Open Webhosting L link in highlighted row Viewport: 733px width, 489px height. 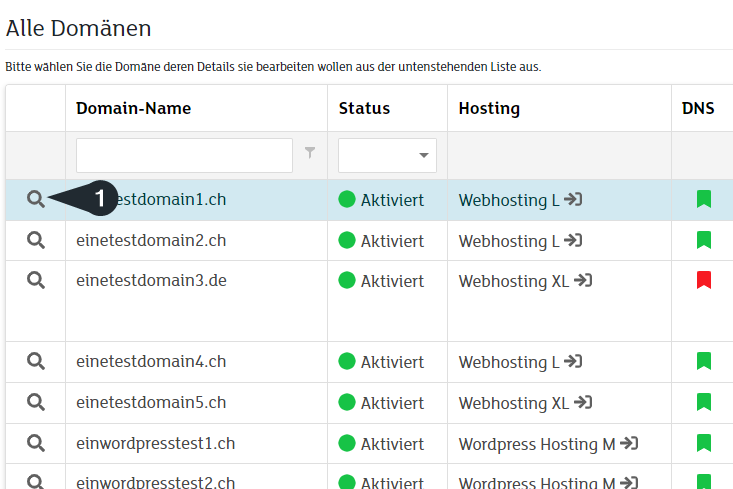pyautogui.click(x=509, y=200)
